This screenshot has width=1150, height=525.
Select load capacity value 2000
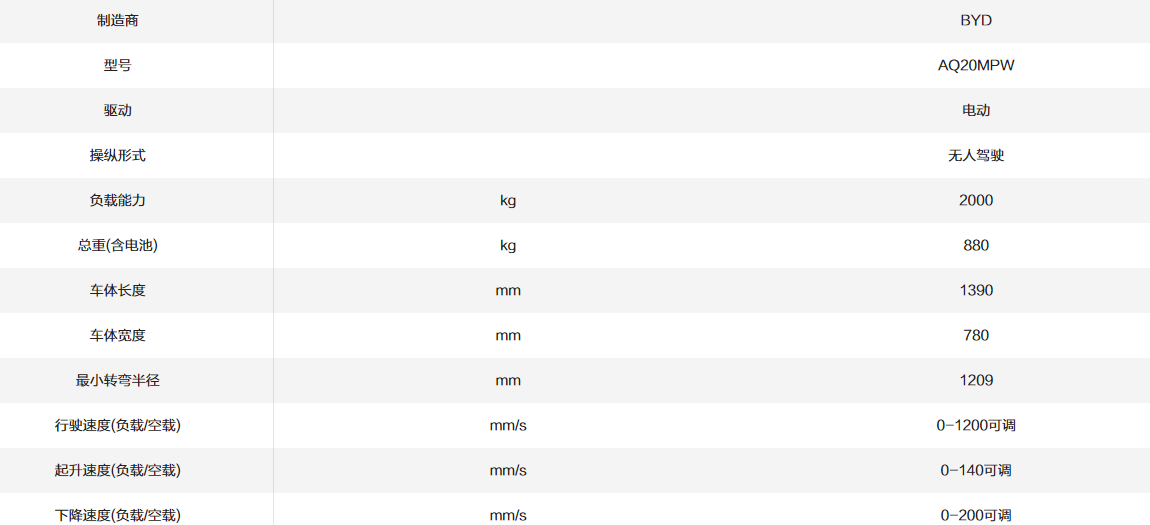point(975,200)
